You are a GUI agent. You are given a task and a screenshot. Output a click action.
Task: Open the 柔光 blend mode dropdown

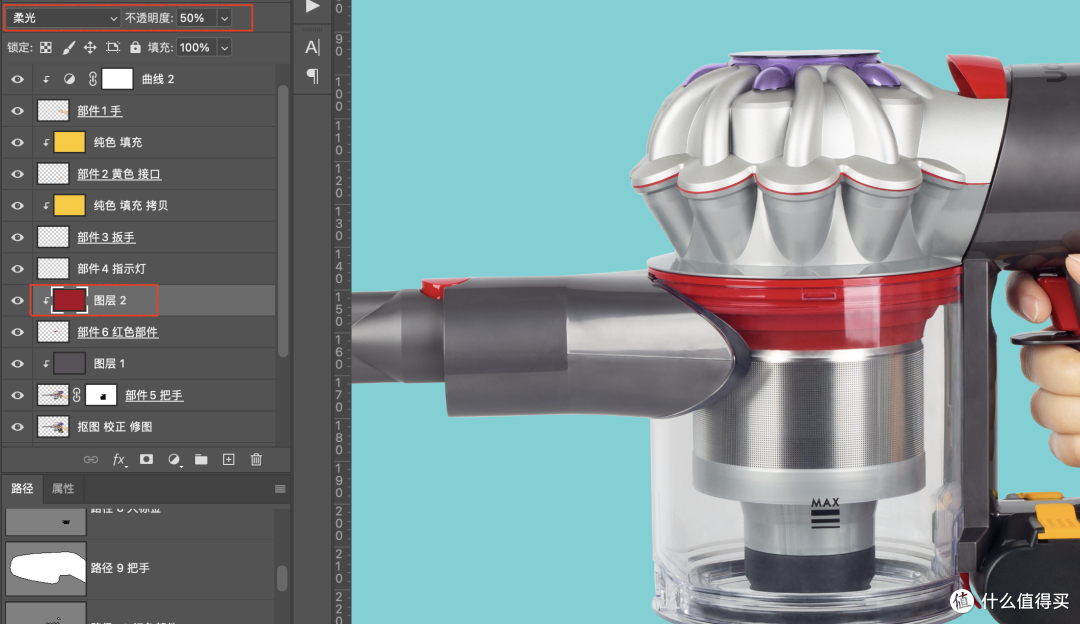coord(63,18)
